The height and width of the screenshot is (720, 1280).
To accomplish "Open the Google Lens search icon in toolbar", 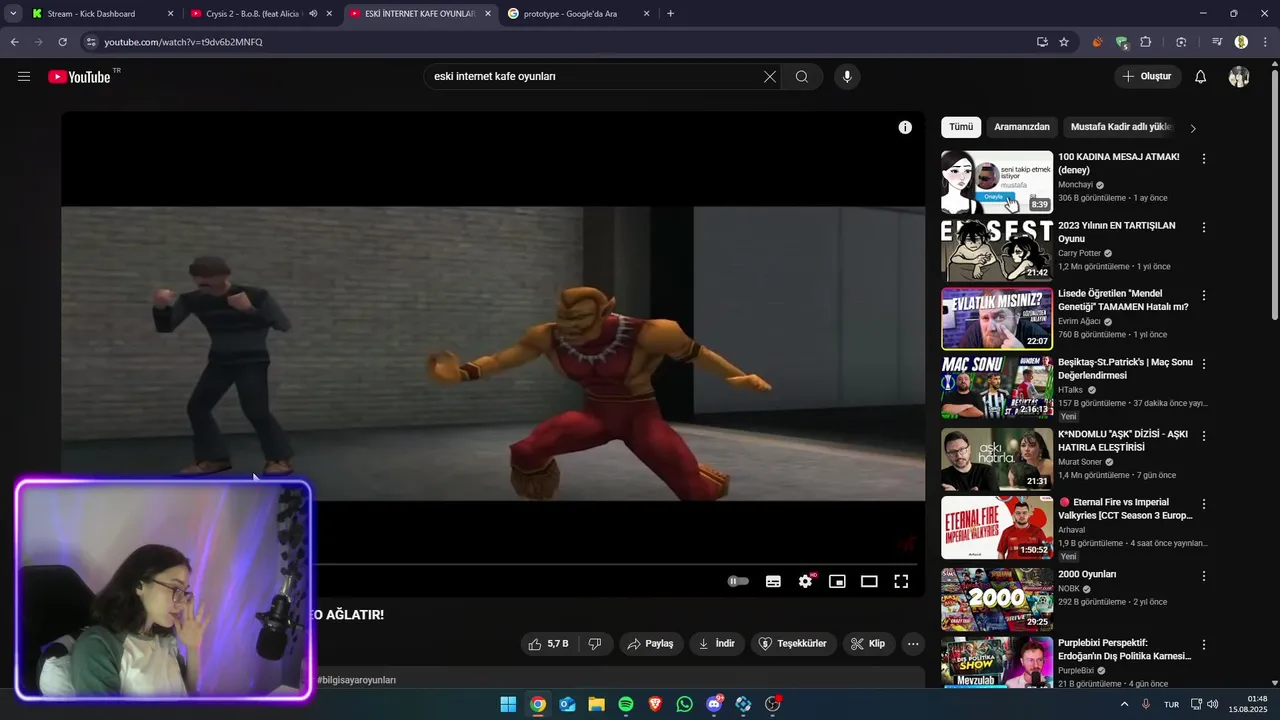I will point(1181,42).
